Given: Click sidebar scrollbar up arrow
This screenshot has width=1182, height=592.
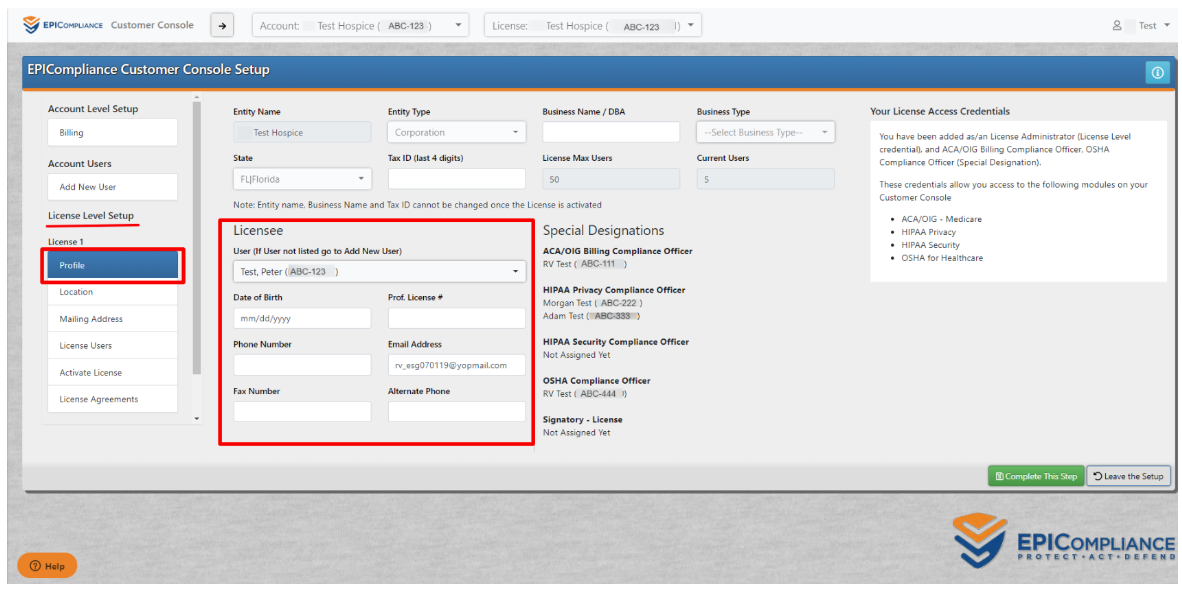Looking at the screenshot, I should [x=197, y=97].
